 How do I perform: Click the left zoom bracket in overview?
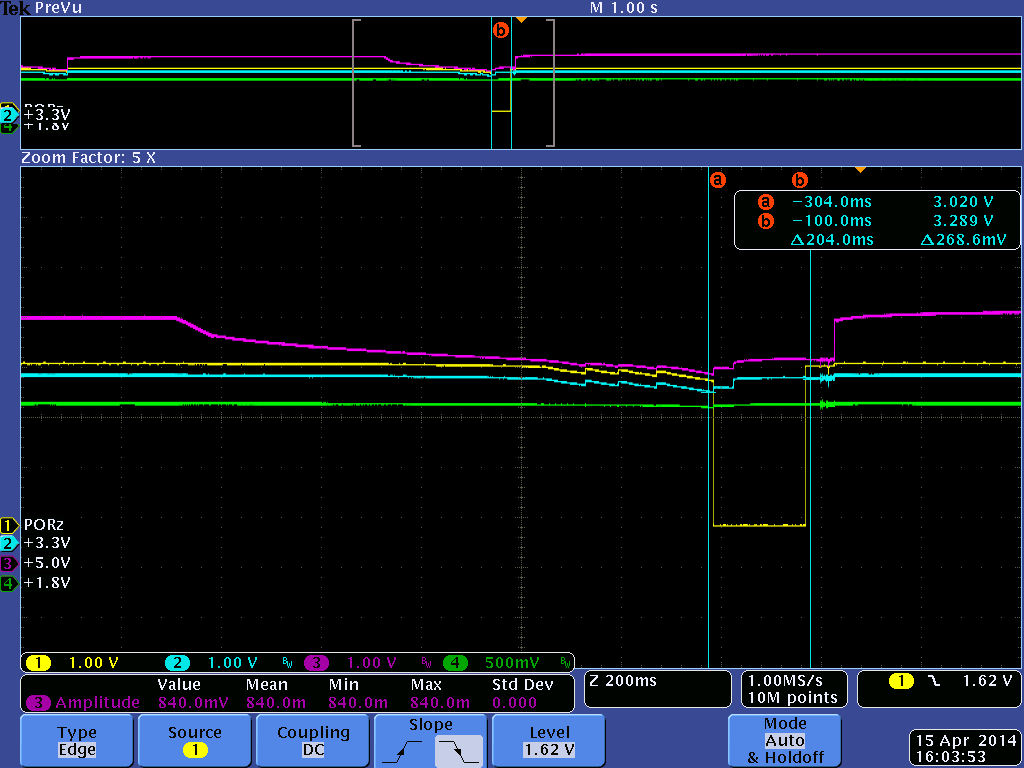coord(356,83)
